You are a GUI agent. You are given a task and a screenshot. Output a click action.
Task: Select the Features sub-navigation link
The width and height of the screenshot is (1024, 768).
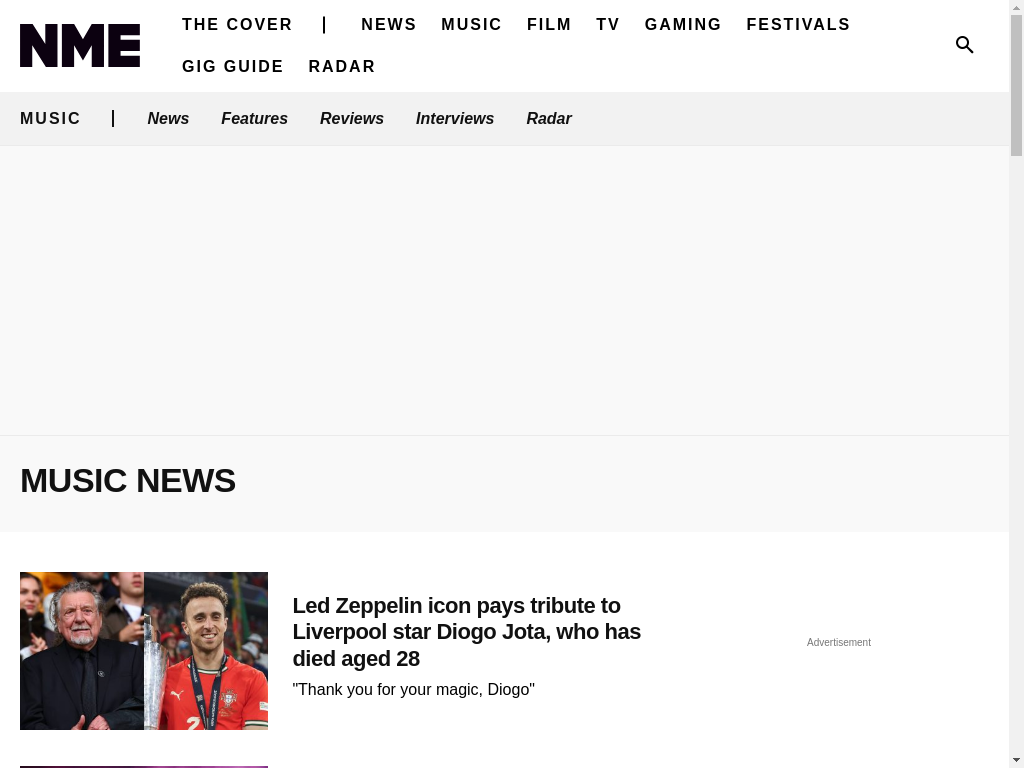254,118
